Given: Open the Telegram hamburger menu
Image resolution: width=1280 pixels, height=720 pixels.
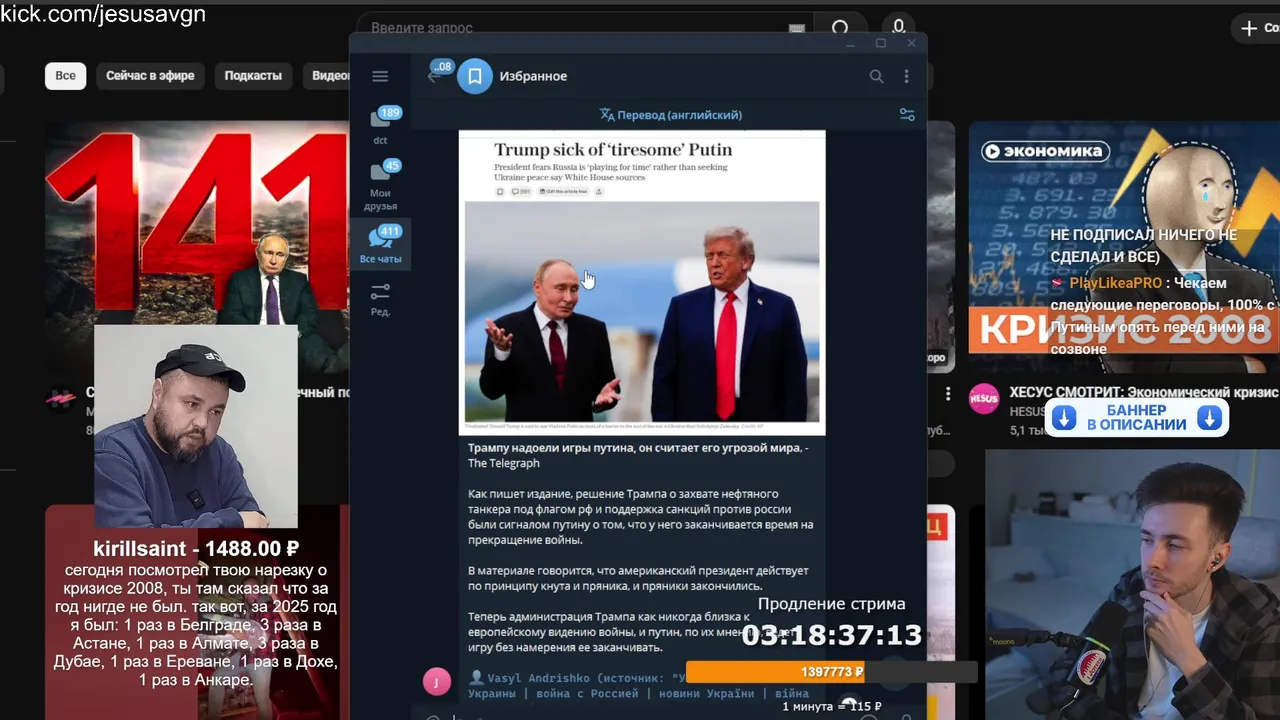Looking at the screenshot, I should pyautogui.click(x=380, y=76).
